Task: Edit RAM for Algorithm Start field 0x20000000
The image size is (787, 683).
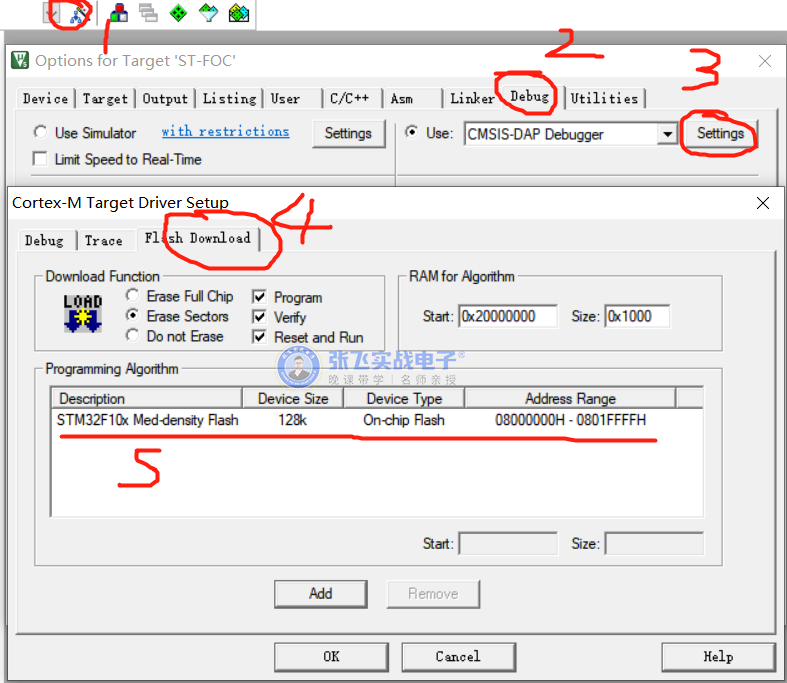Action: tap(507, 316)
